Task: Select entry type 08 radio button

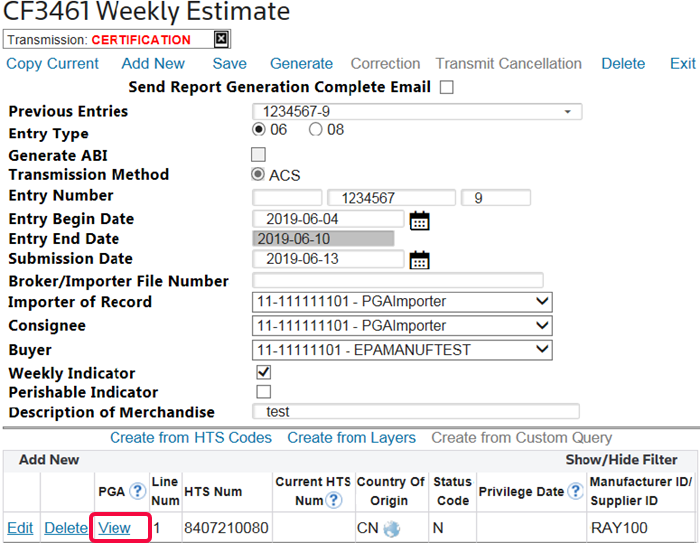Action: click(x=316, y=130)
